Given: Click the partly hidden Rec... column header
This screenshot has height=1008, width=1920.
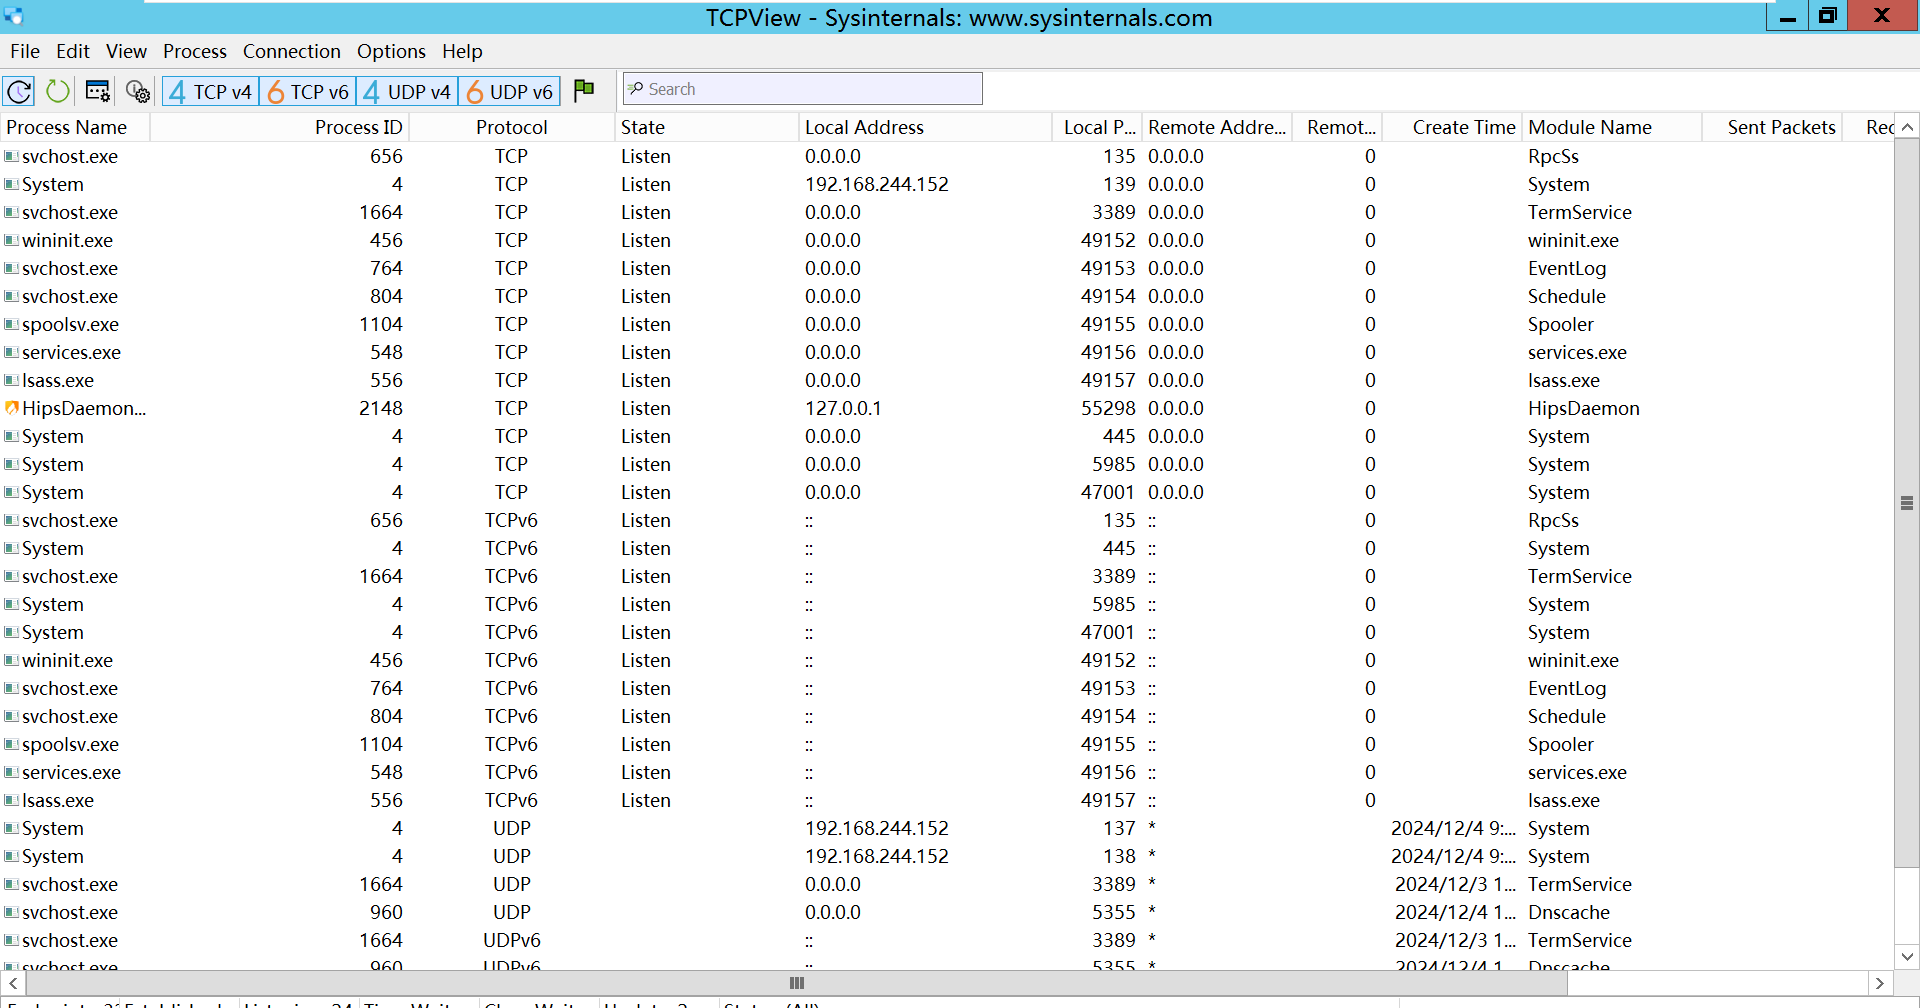Looking at the screenshot, I should tap(1869, 127).
